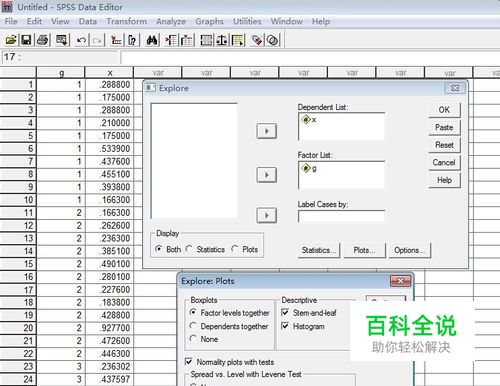500x386 pixels.
Task: Click arrow button beside Dependent List
Action: 266,131
